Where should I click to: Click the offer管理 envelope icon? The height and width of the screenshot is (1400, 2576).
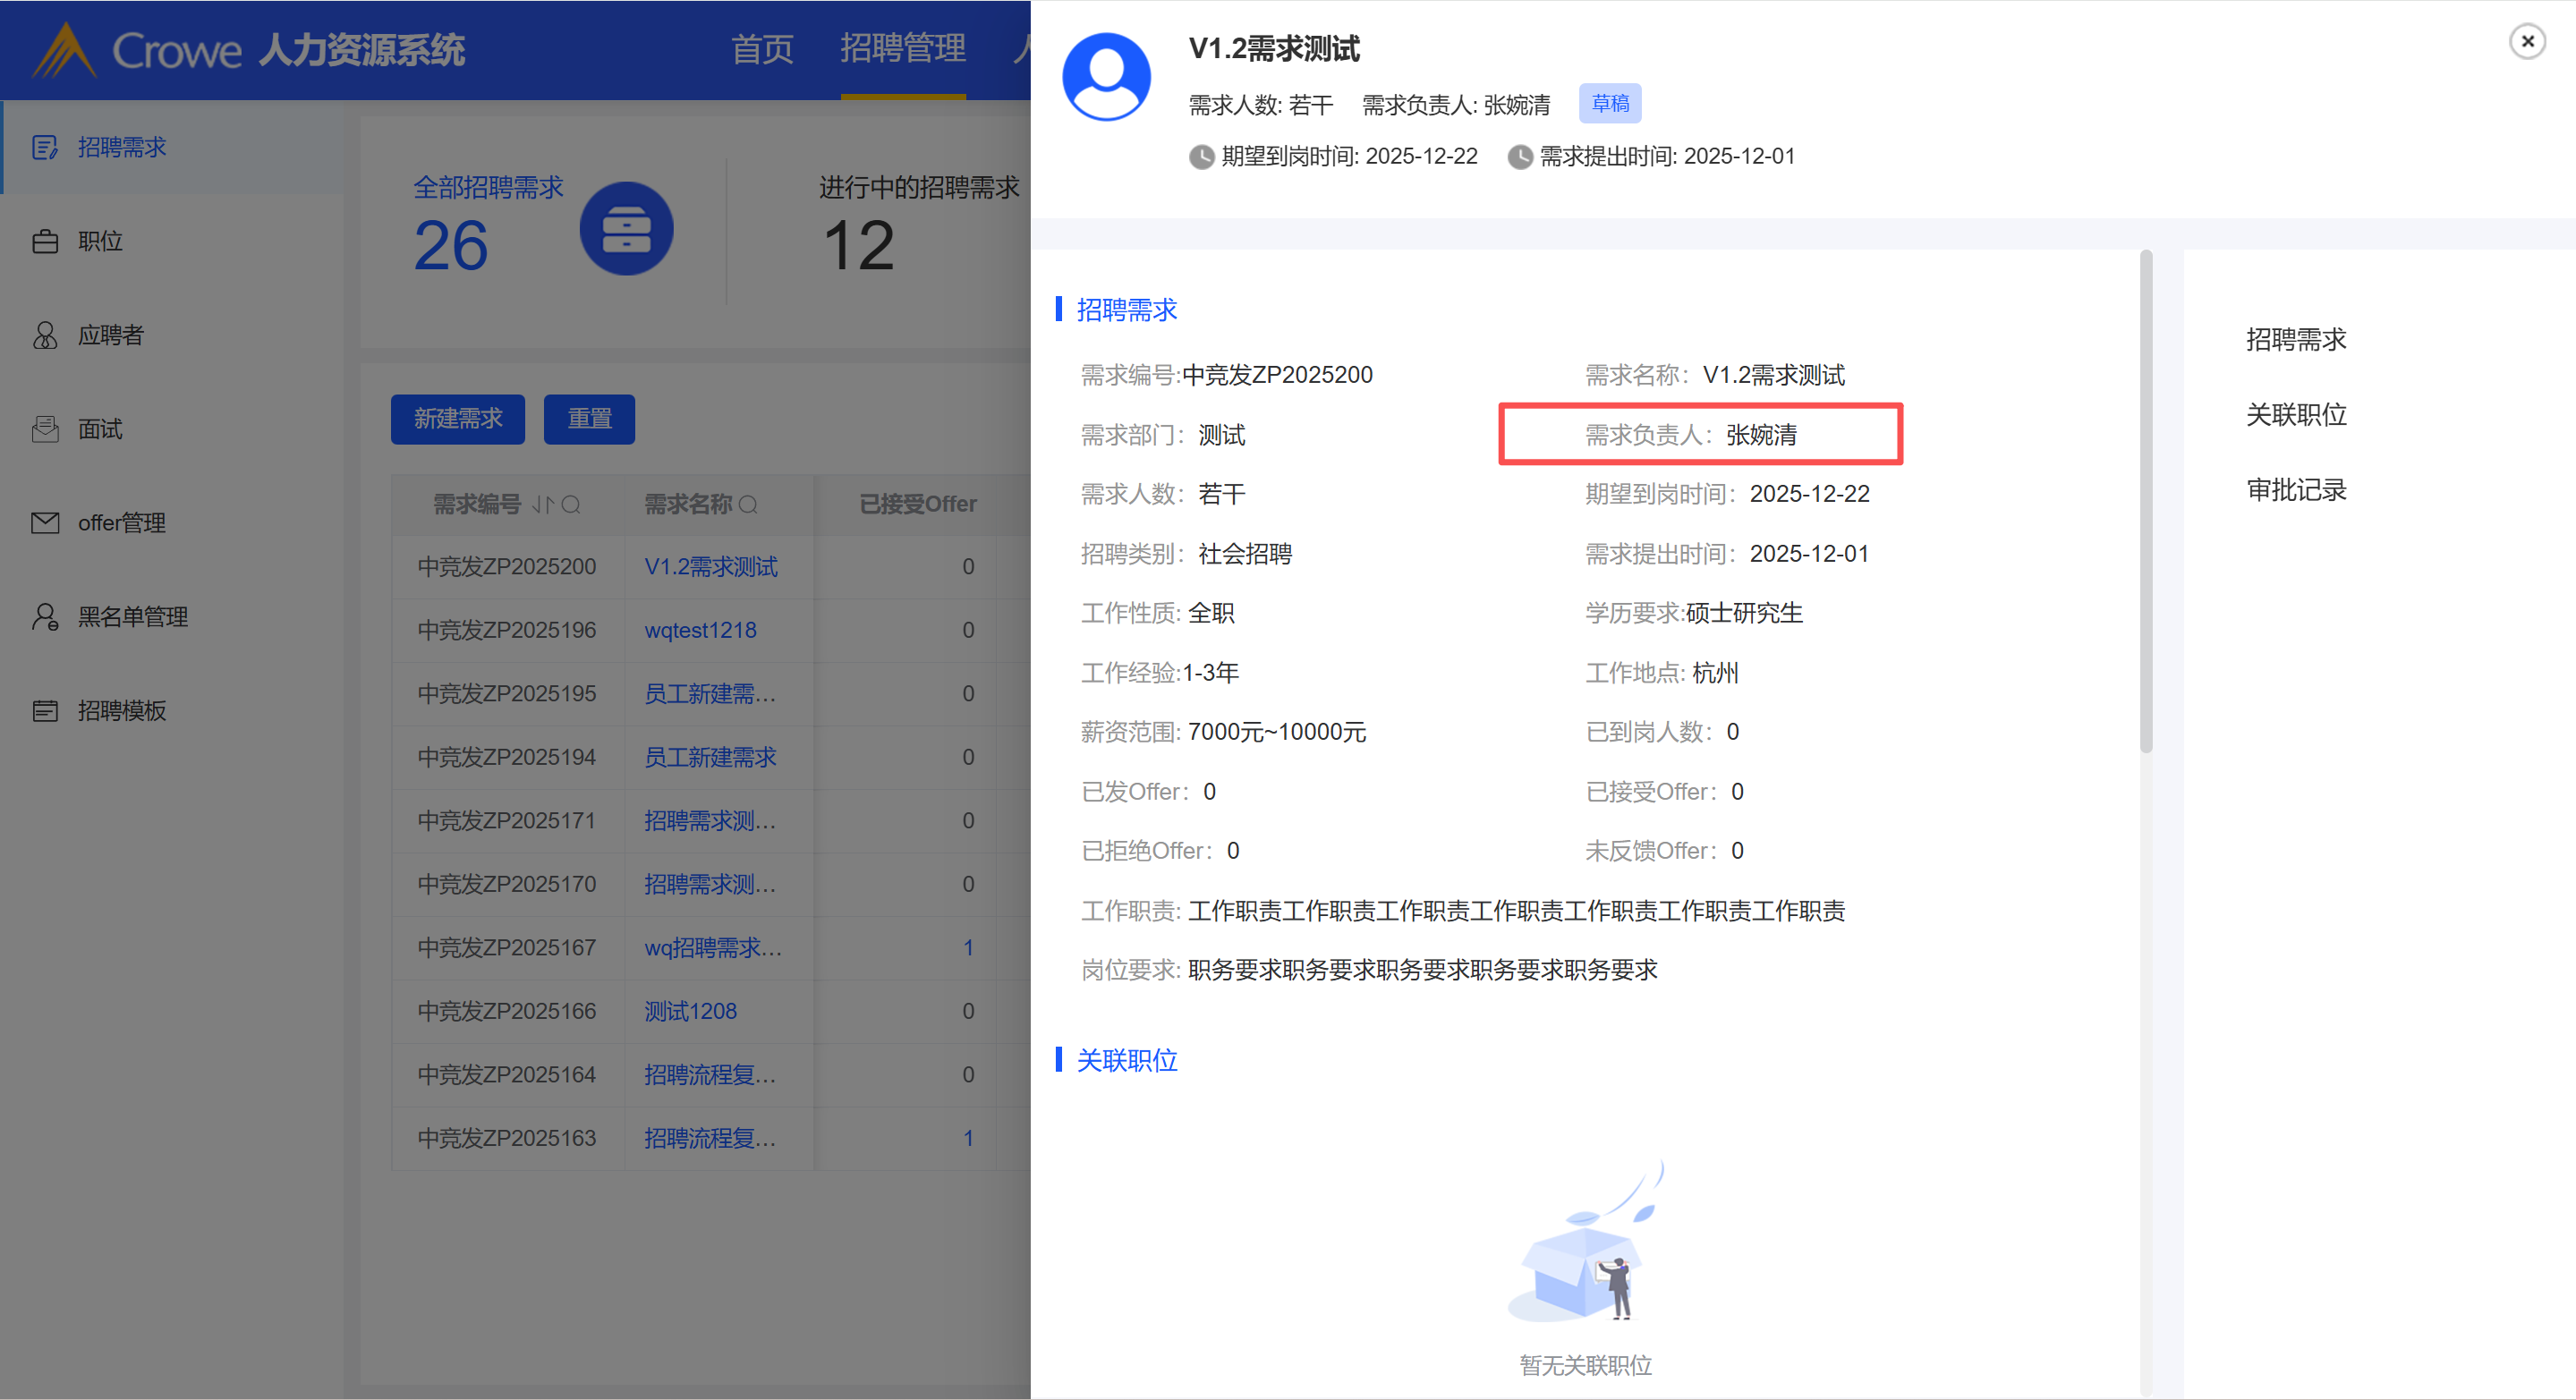[x=45, y=523]
